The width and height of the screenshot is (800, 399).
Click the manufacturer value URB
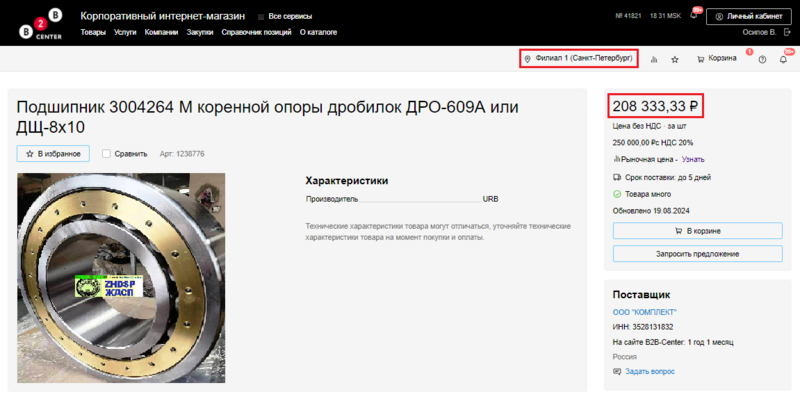tap(490, 200)
